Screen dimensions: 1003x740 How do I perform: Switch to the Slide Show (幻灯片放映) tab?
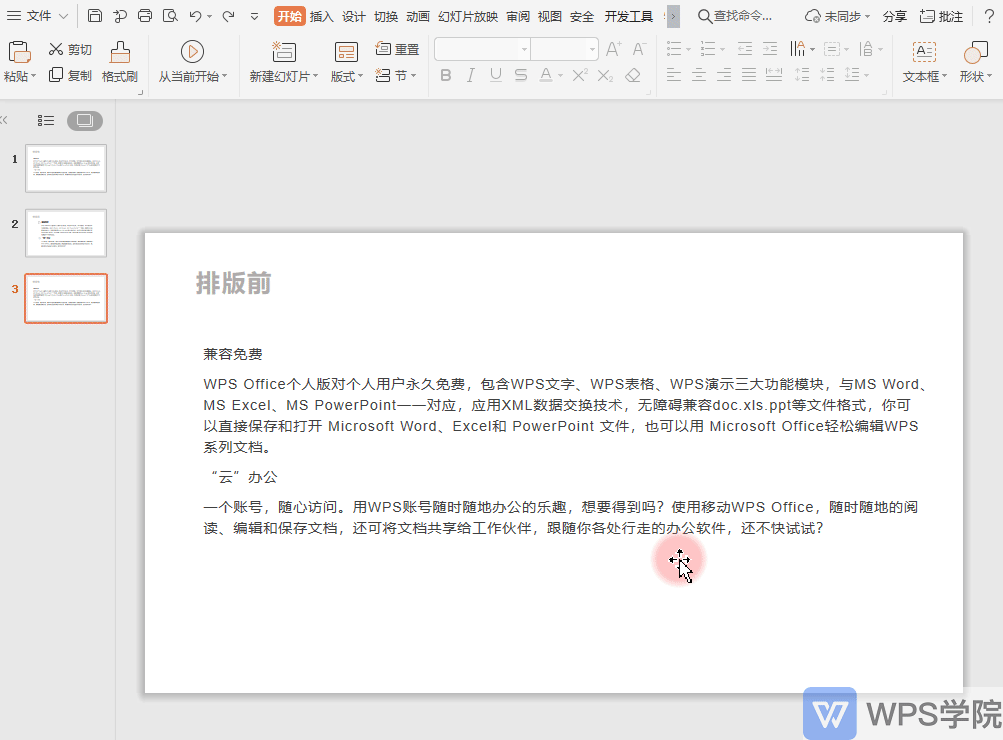(468, 17)
